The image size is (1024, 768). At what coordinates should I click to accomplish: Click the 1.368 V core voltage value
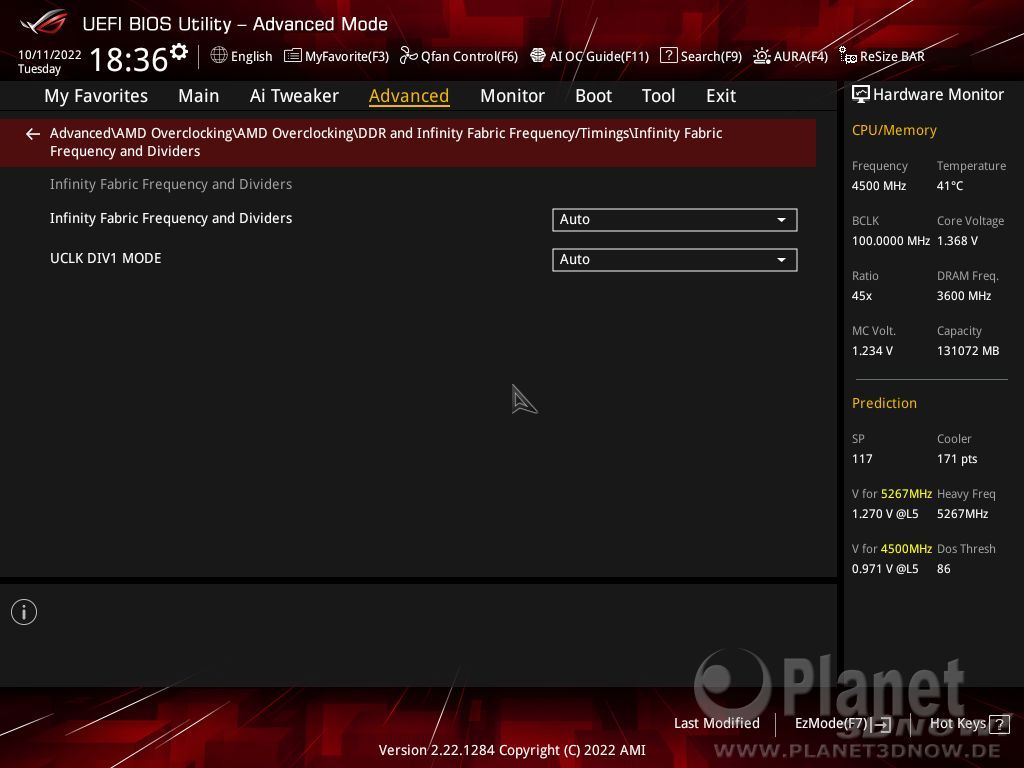[x=957, y=241]
